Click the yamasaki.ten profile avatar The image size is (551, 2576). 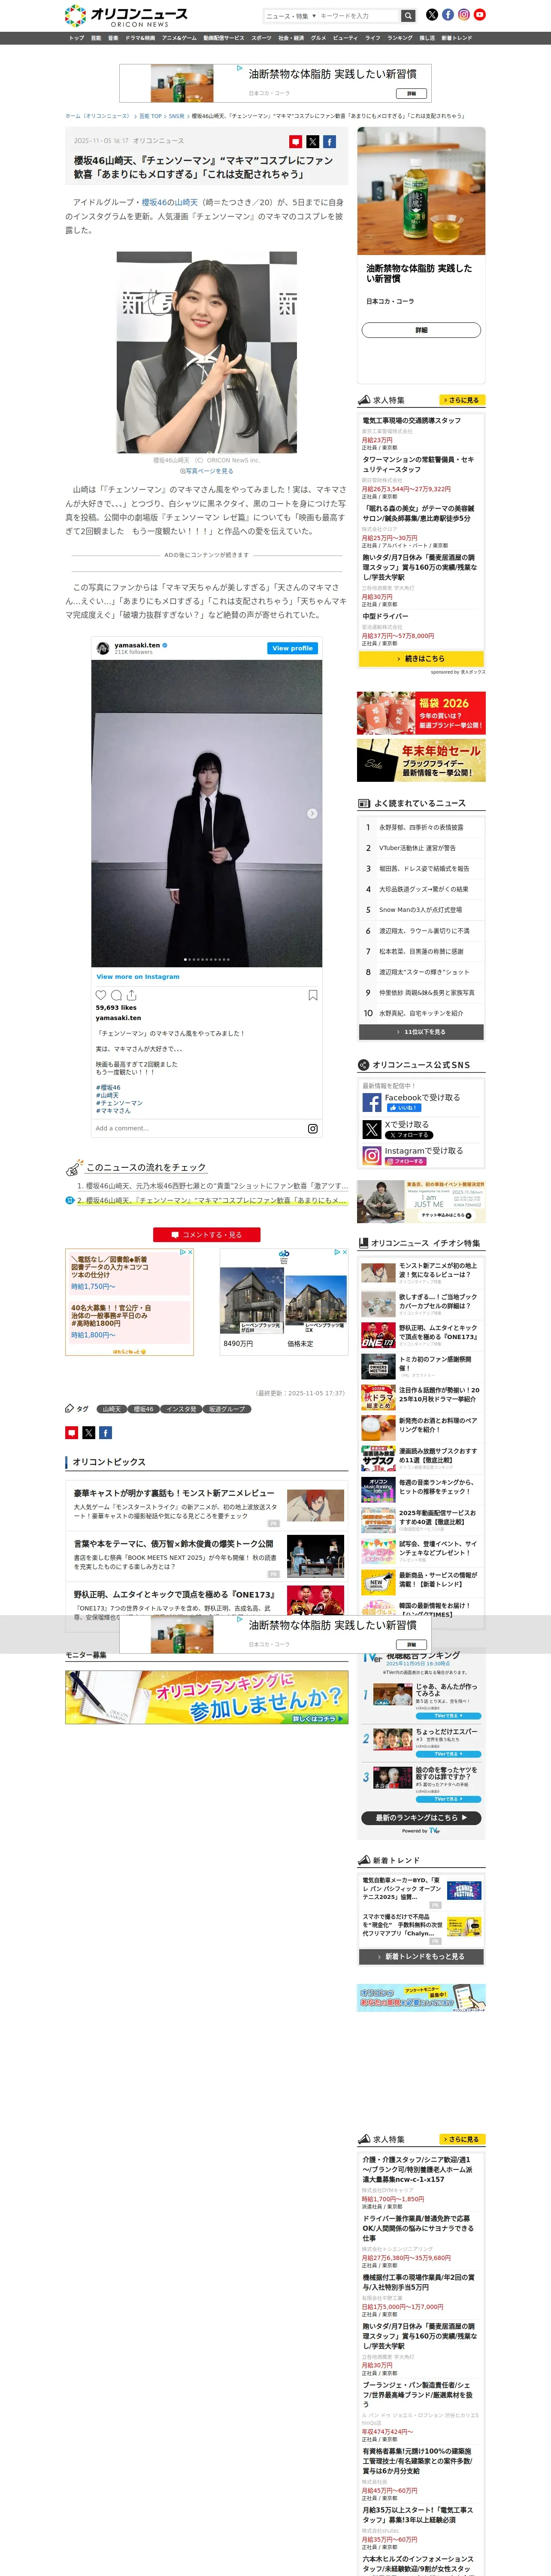(x=102, y=648)
